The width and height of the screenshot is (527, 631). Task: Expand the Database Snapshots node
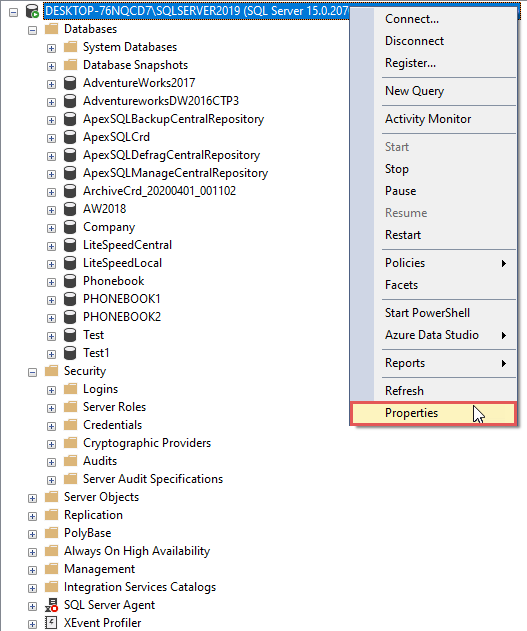[51, 66]
